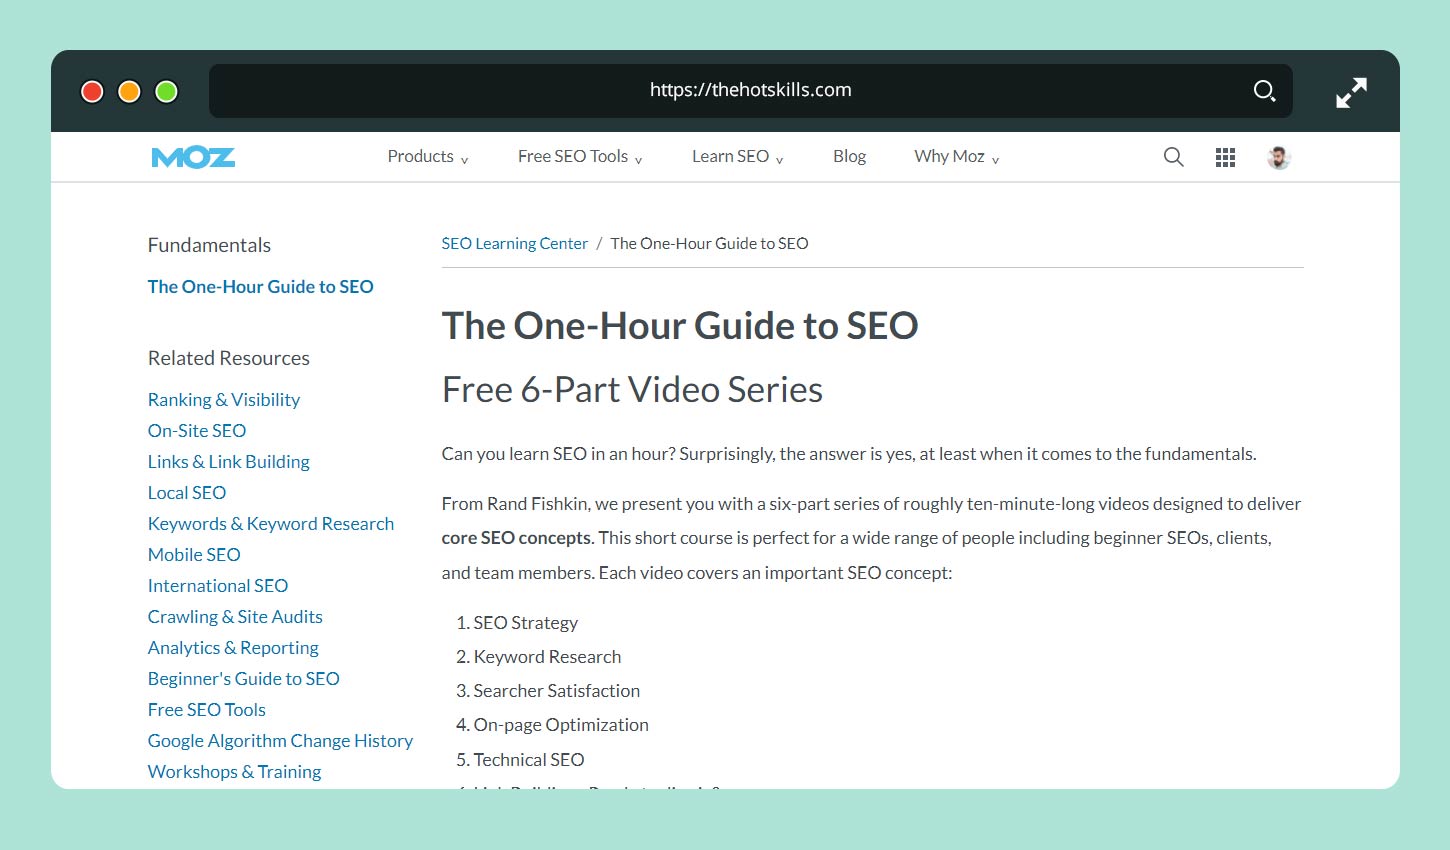Click inside the browser address bar

tap(750, 90)
